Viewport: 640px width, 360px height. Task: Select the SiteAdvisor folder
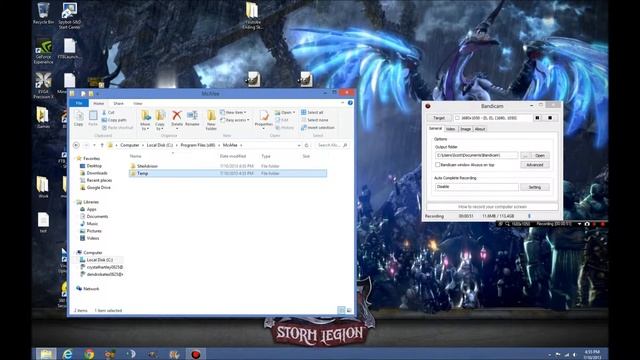coord(147,166)
